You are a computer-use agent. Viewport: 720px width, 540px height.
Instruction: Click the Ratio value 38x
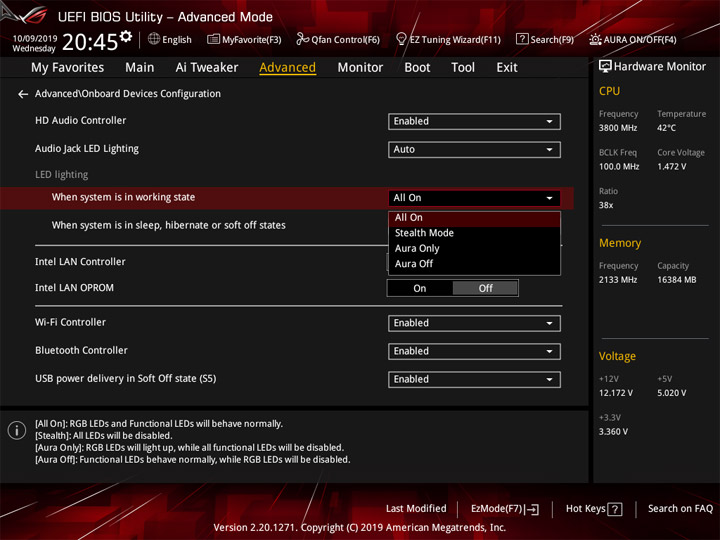pyautogui.click(x=606, y=205)
